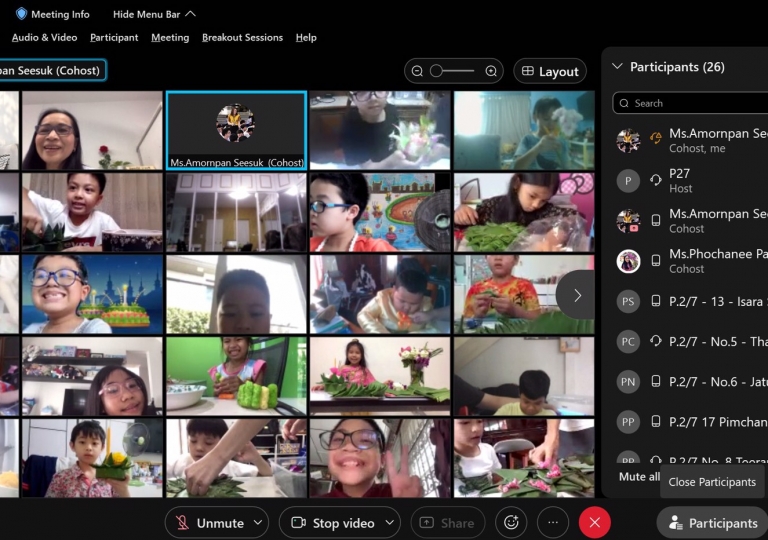The image size is (768, 540).
Task: Click the Meeting Info shield icon
Action: click(x=22, y=14)
